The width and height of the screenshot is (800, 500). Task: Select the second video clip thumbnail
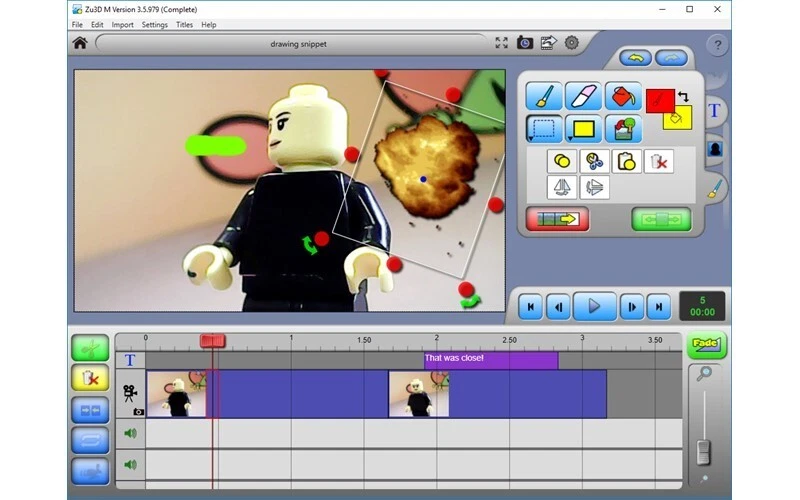pyautogui.click(x=419, y=394)
